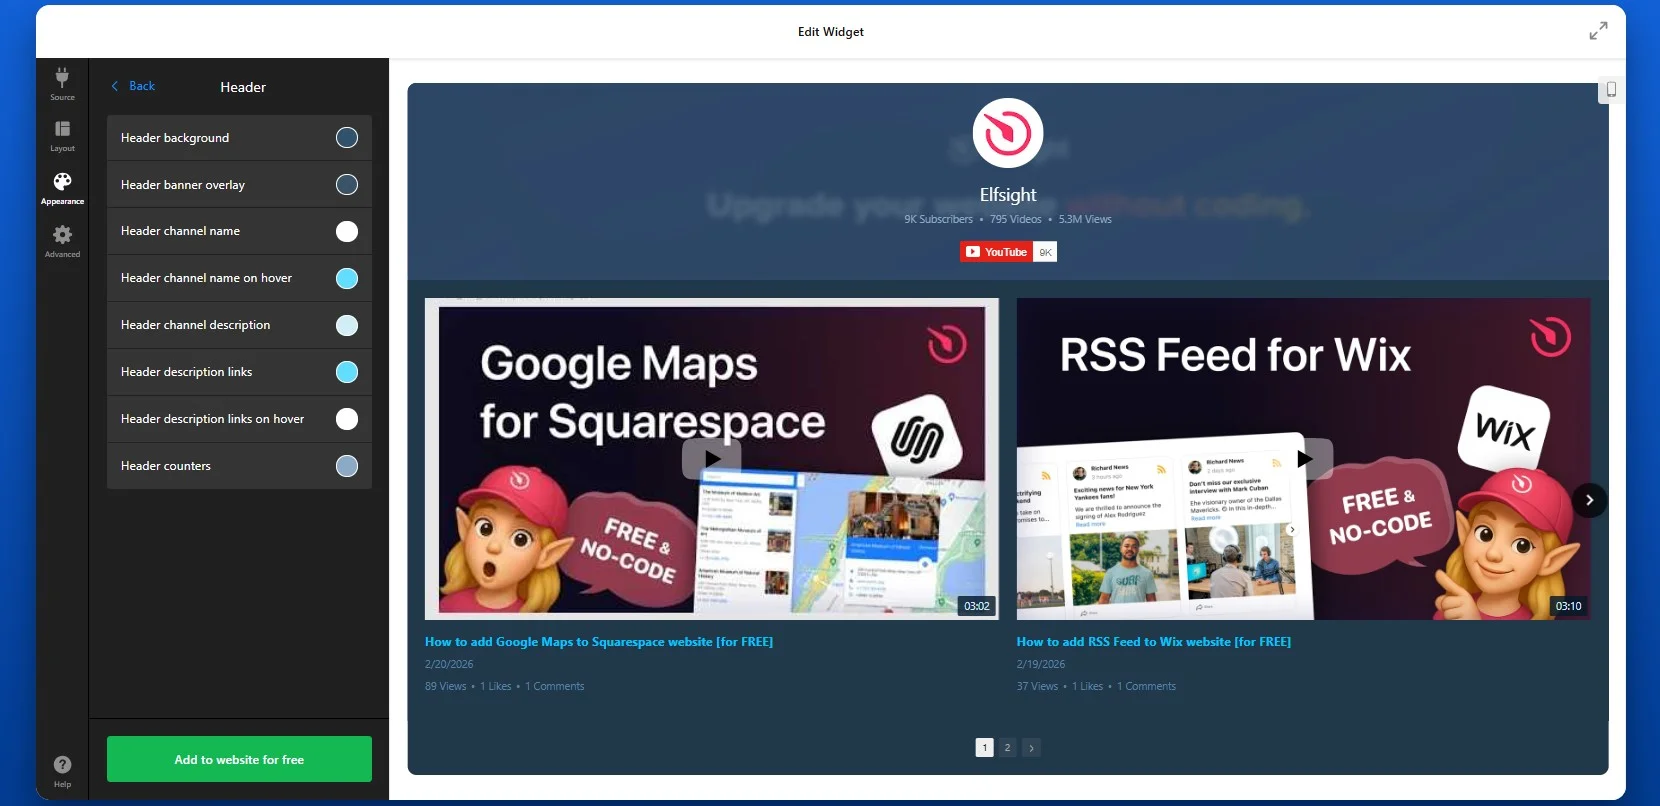
Task: Click the pagination next arrow
Action: tap(1031, 747)
